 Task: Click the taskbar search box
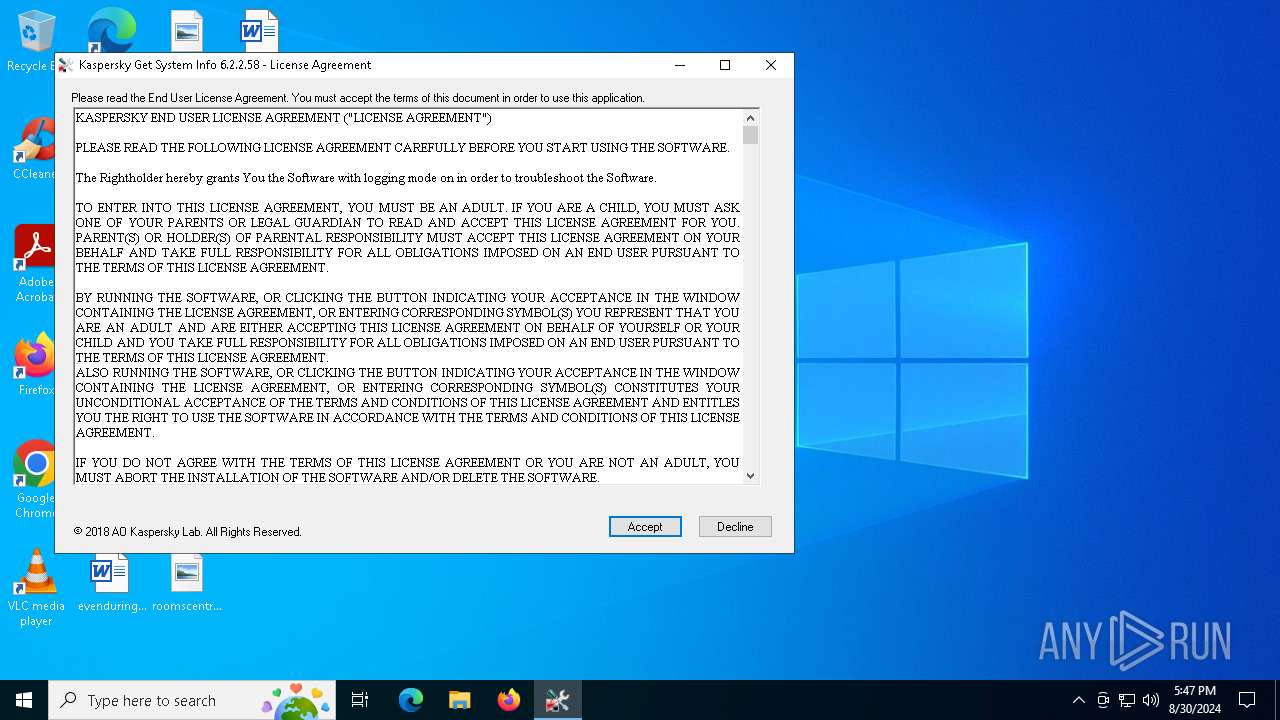click(192, 700)
